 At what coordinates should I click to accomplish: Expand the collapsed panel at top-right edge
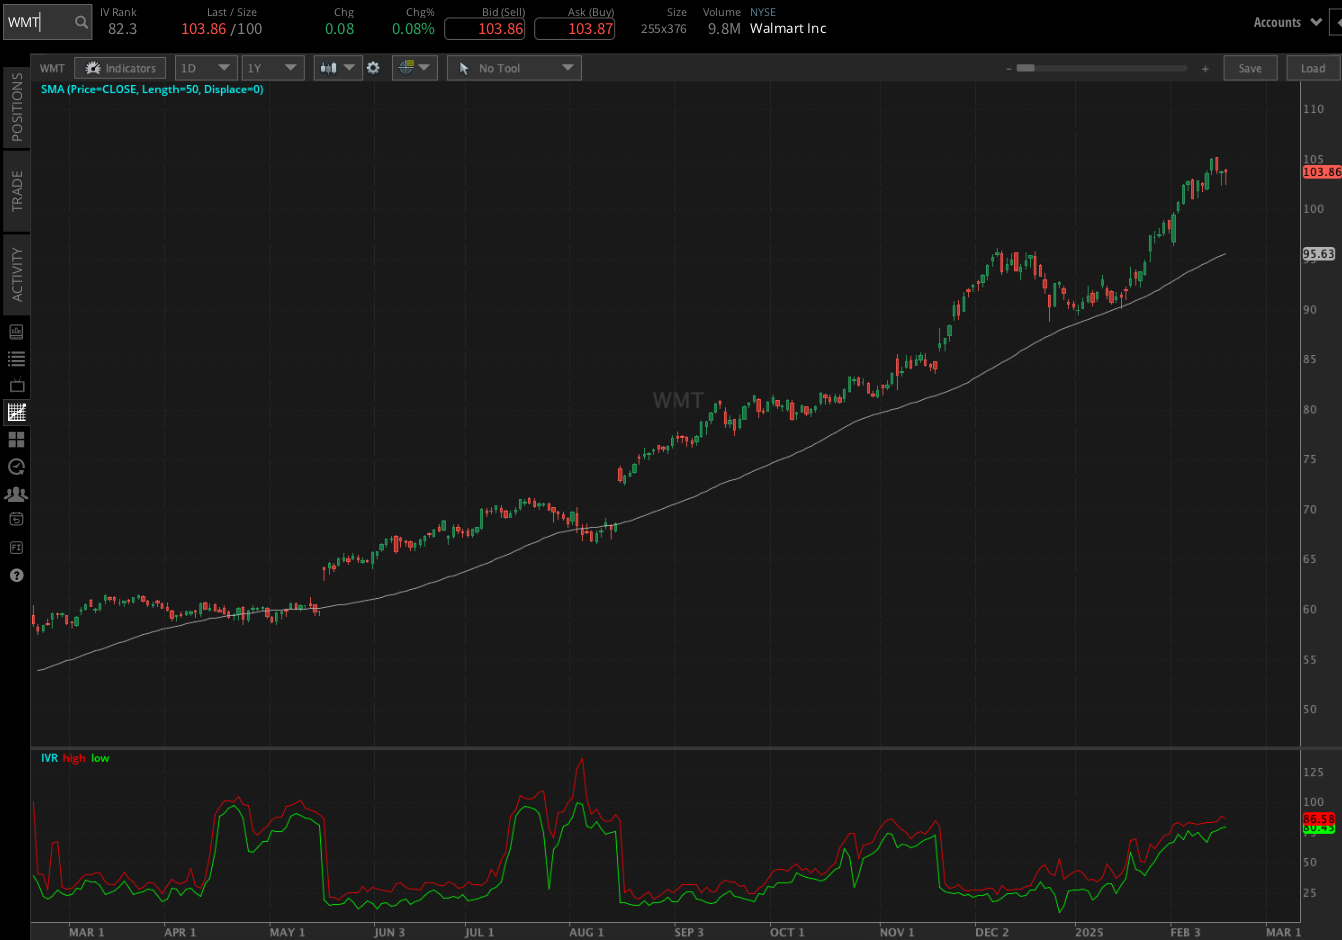point(1335,22)
